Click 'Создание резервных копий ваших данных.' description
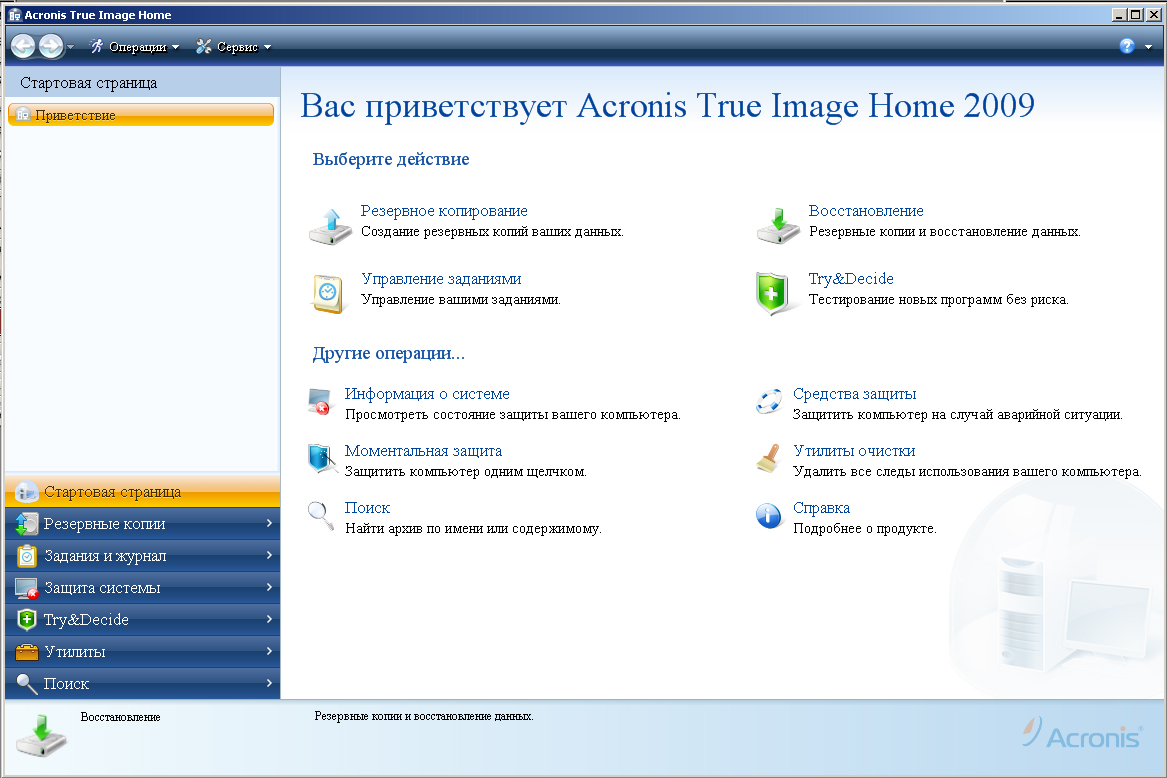Viewport: 1167px width, 778px height. (x=492, y=232)
